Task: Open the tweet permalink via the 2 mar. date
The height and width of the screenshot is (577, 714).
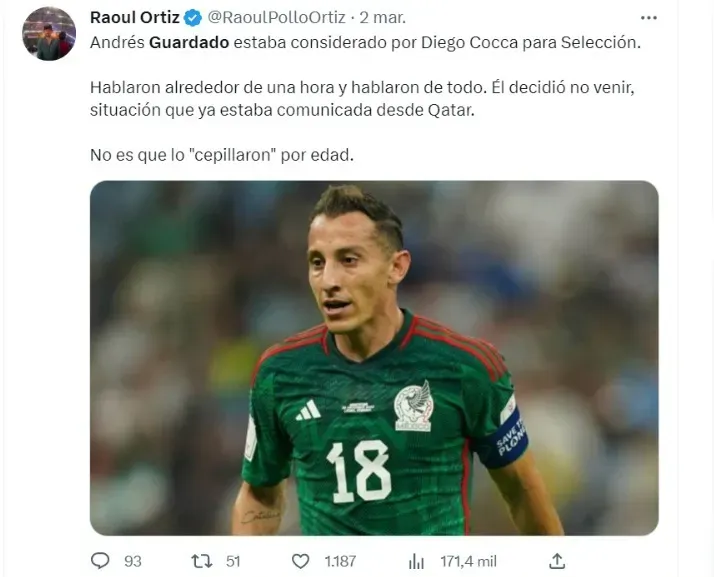Action: click(x=382, y=18)
